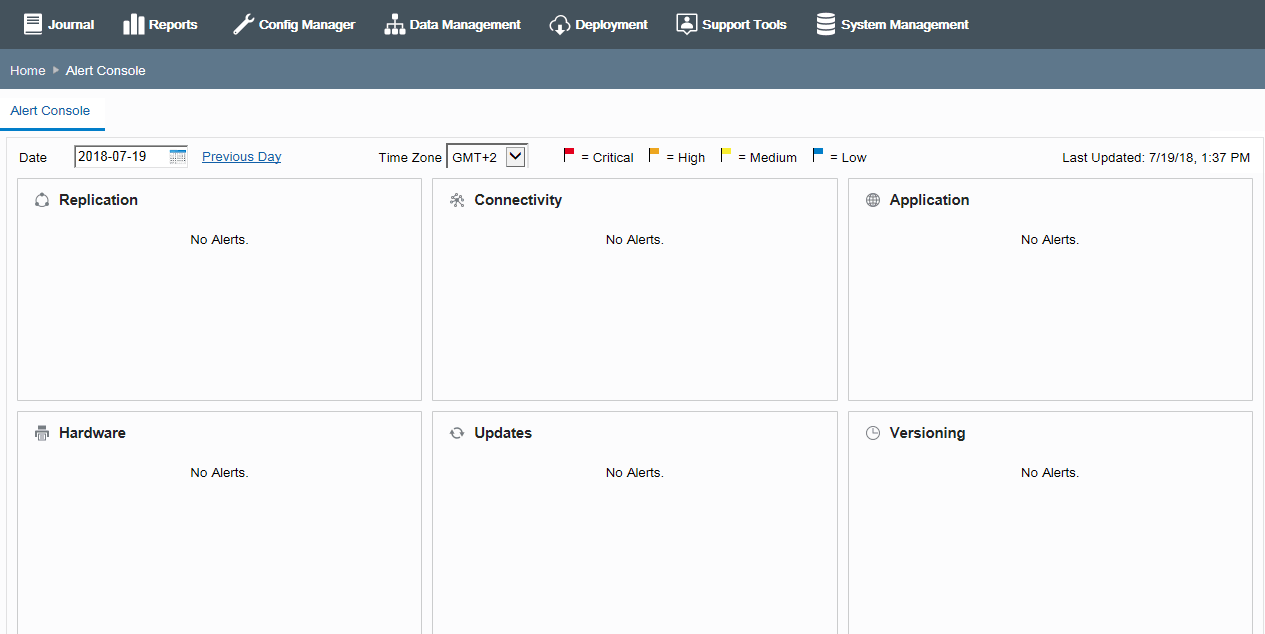The width and height of the screenshot is (1265, 634).
Task: Click the Deployment cloud icon
Action: pos(560,24)
